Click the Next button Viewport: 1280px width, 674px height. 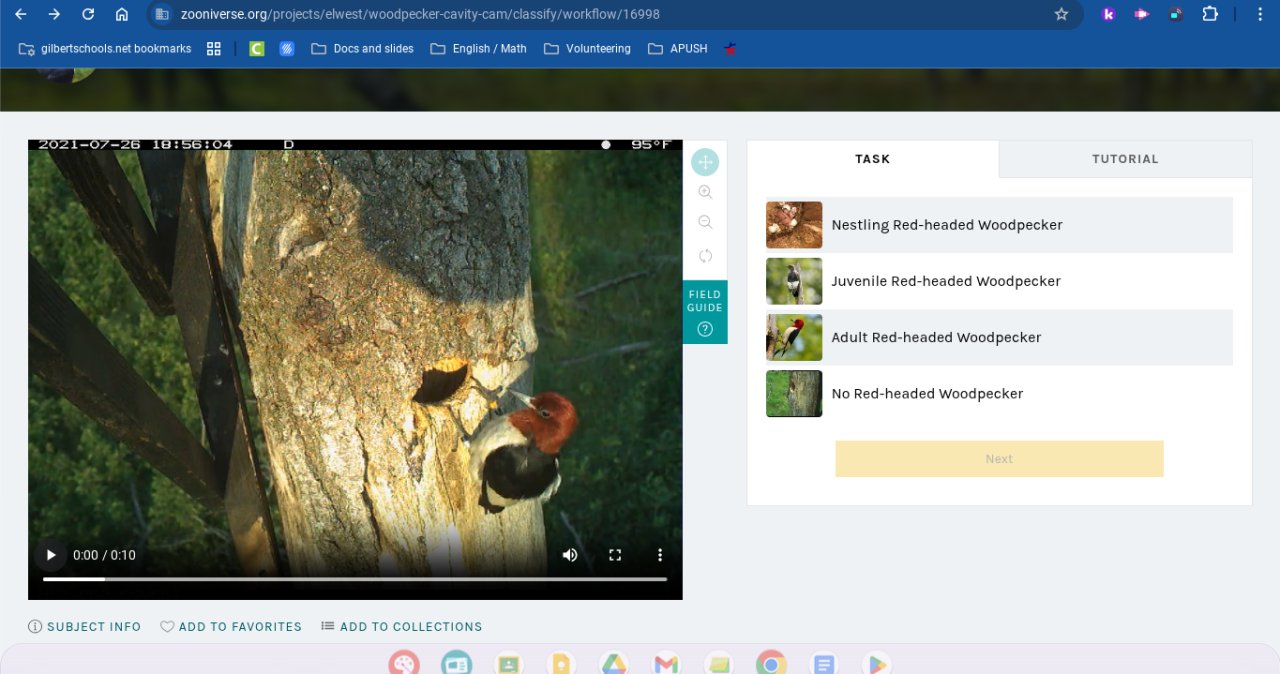[999, 459]
